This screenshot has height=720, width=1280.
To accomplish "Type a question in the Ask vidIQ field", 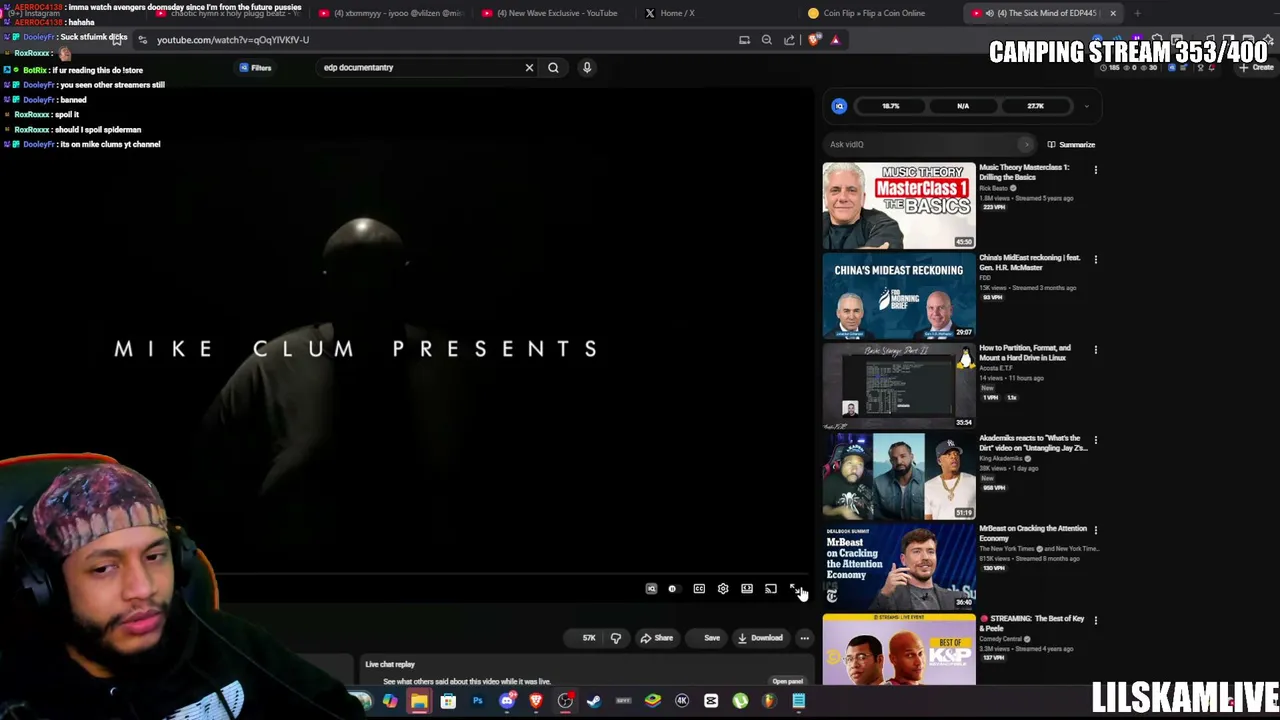I will point(921,145).
